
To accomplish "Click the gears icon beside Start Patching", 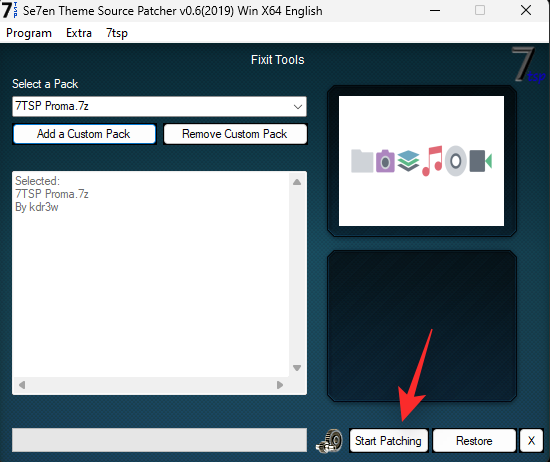I will click(329, 441).
